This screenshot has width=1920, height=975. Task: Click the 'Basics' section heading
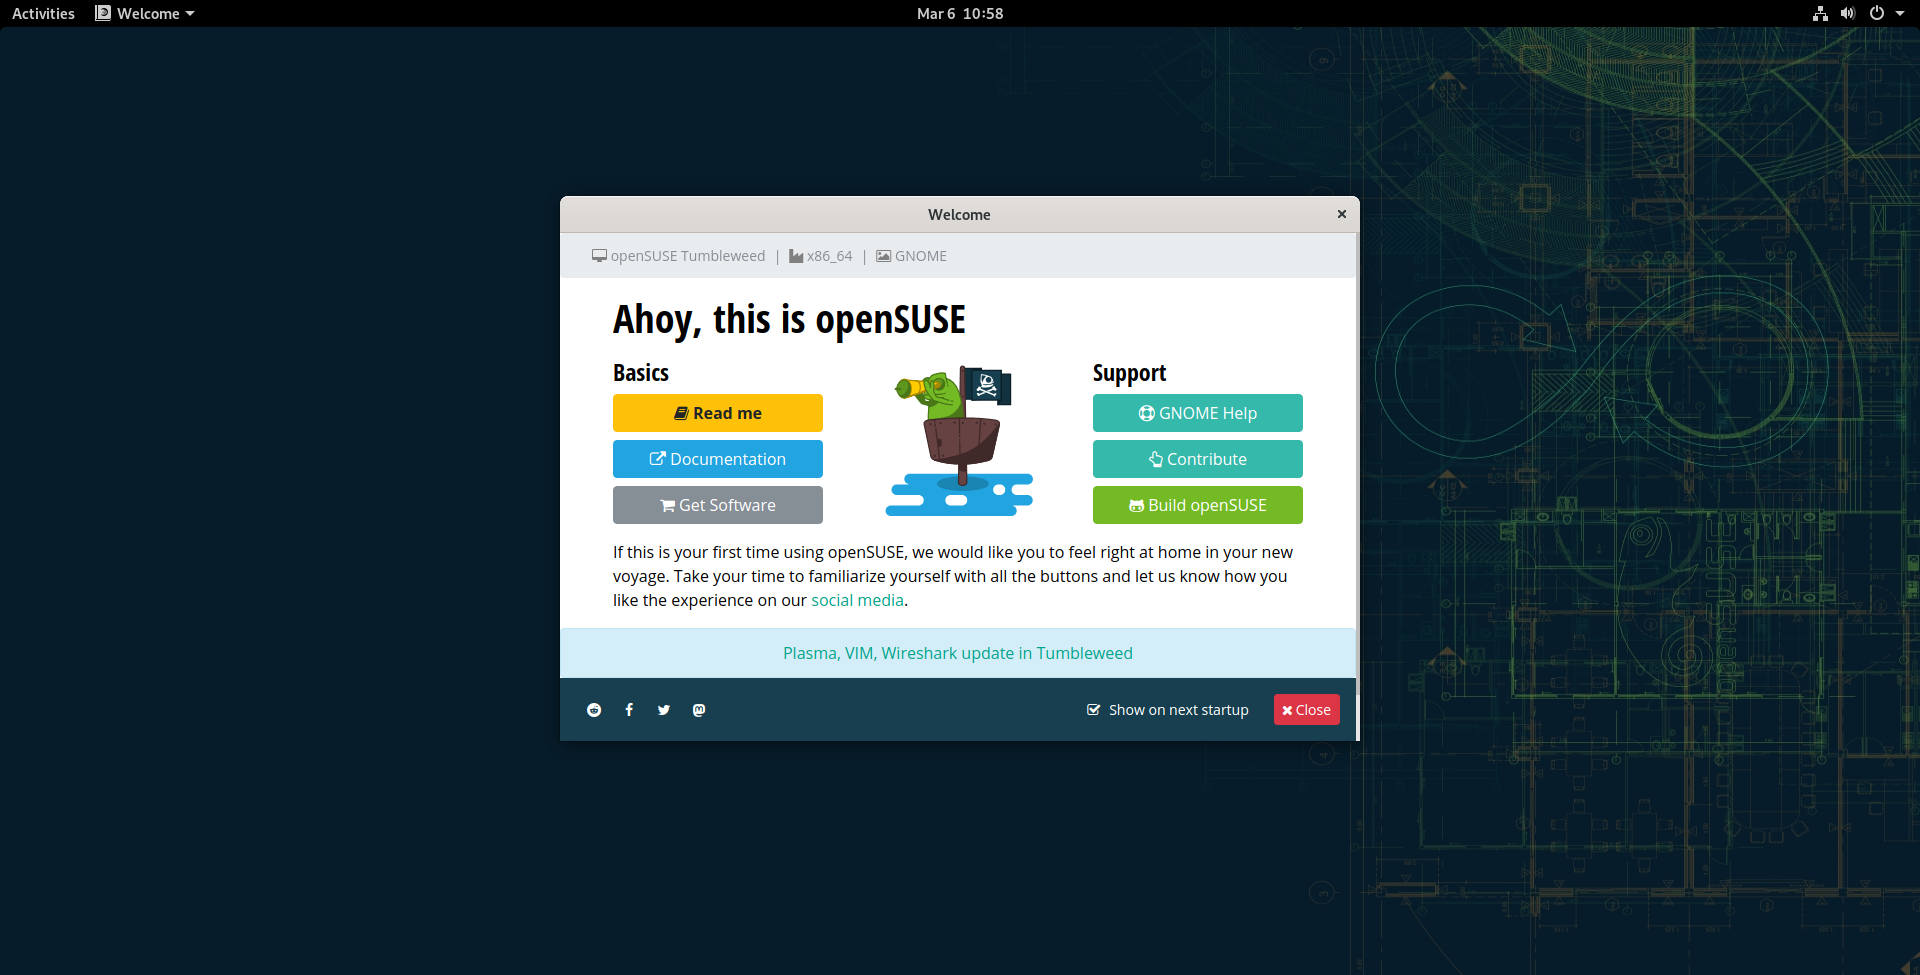[x=641, y=373]
